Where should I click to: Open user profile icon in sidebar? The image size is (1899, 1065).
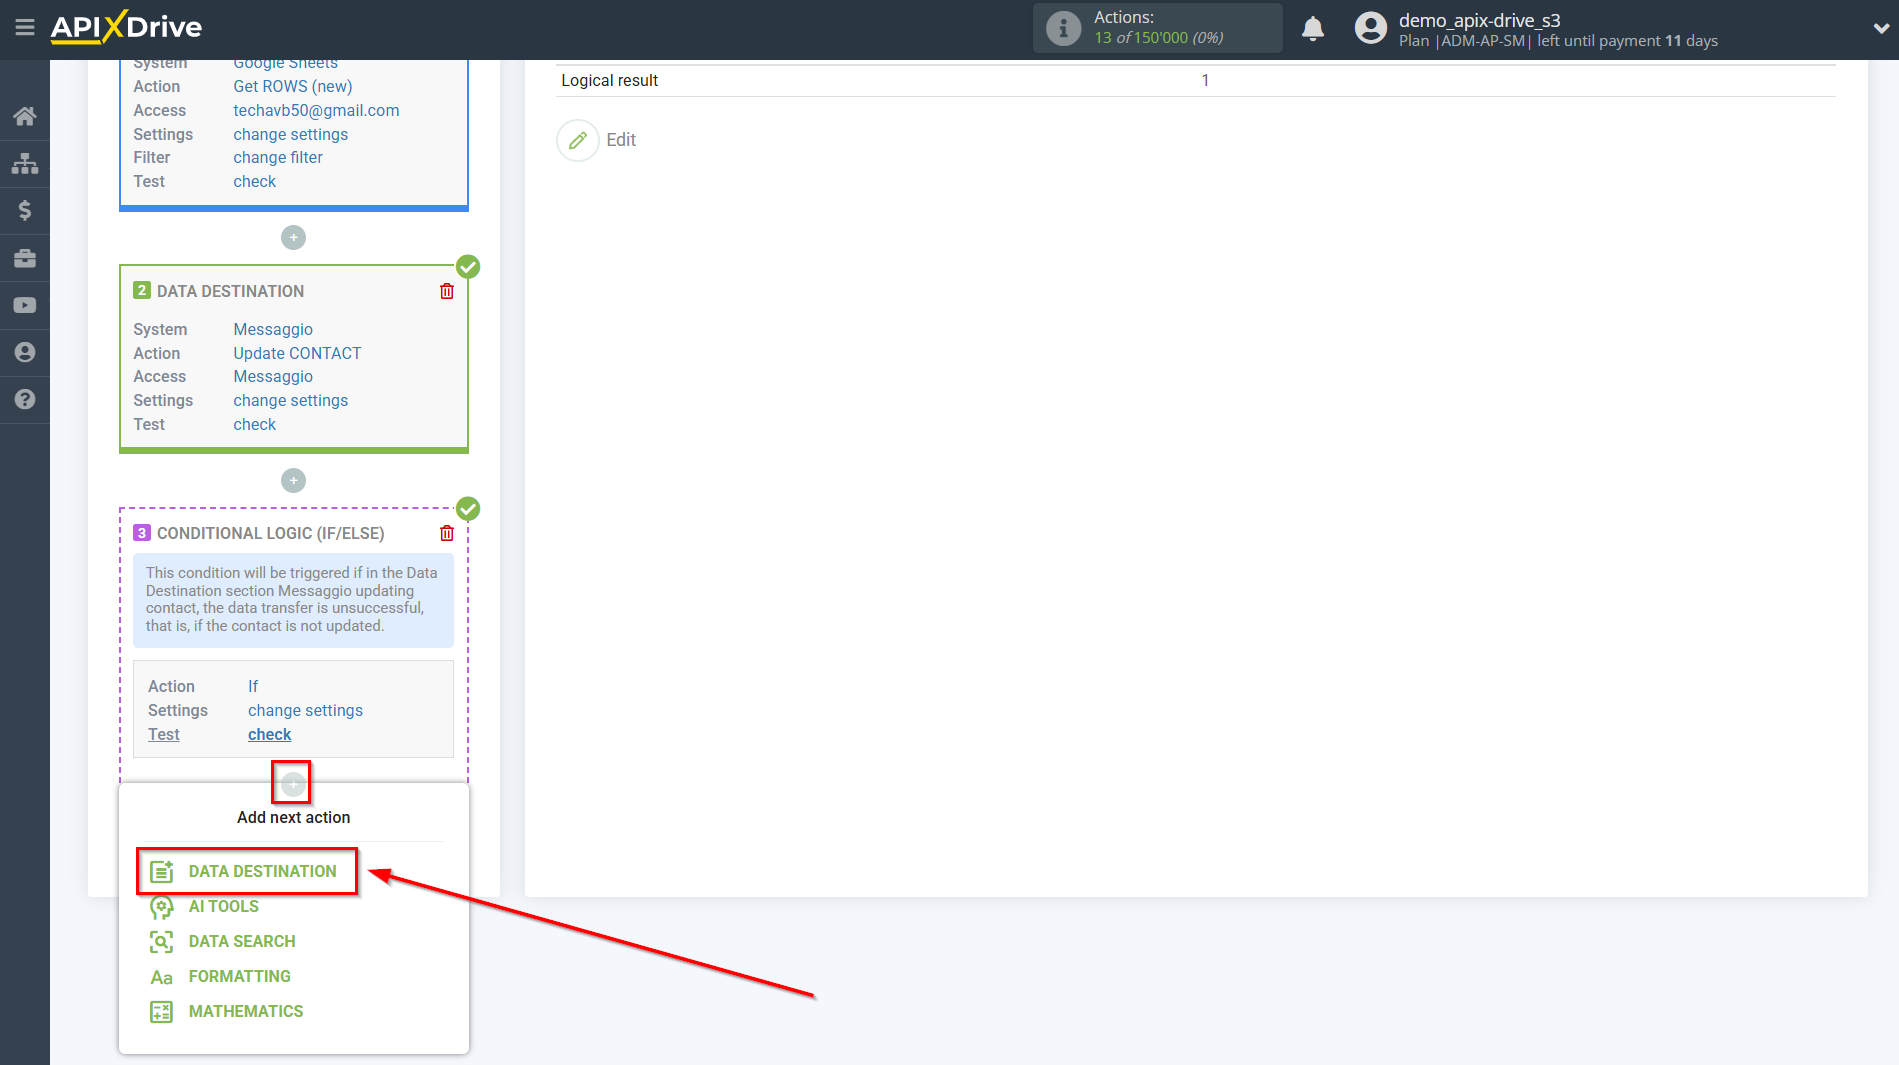25,352
